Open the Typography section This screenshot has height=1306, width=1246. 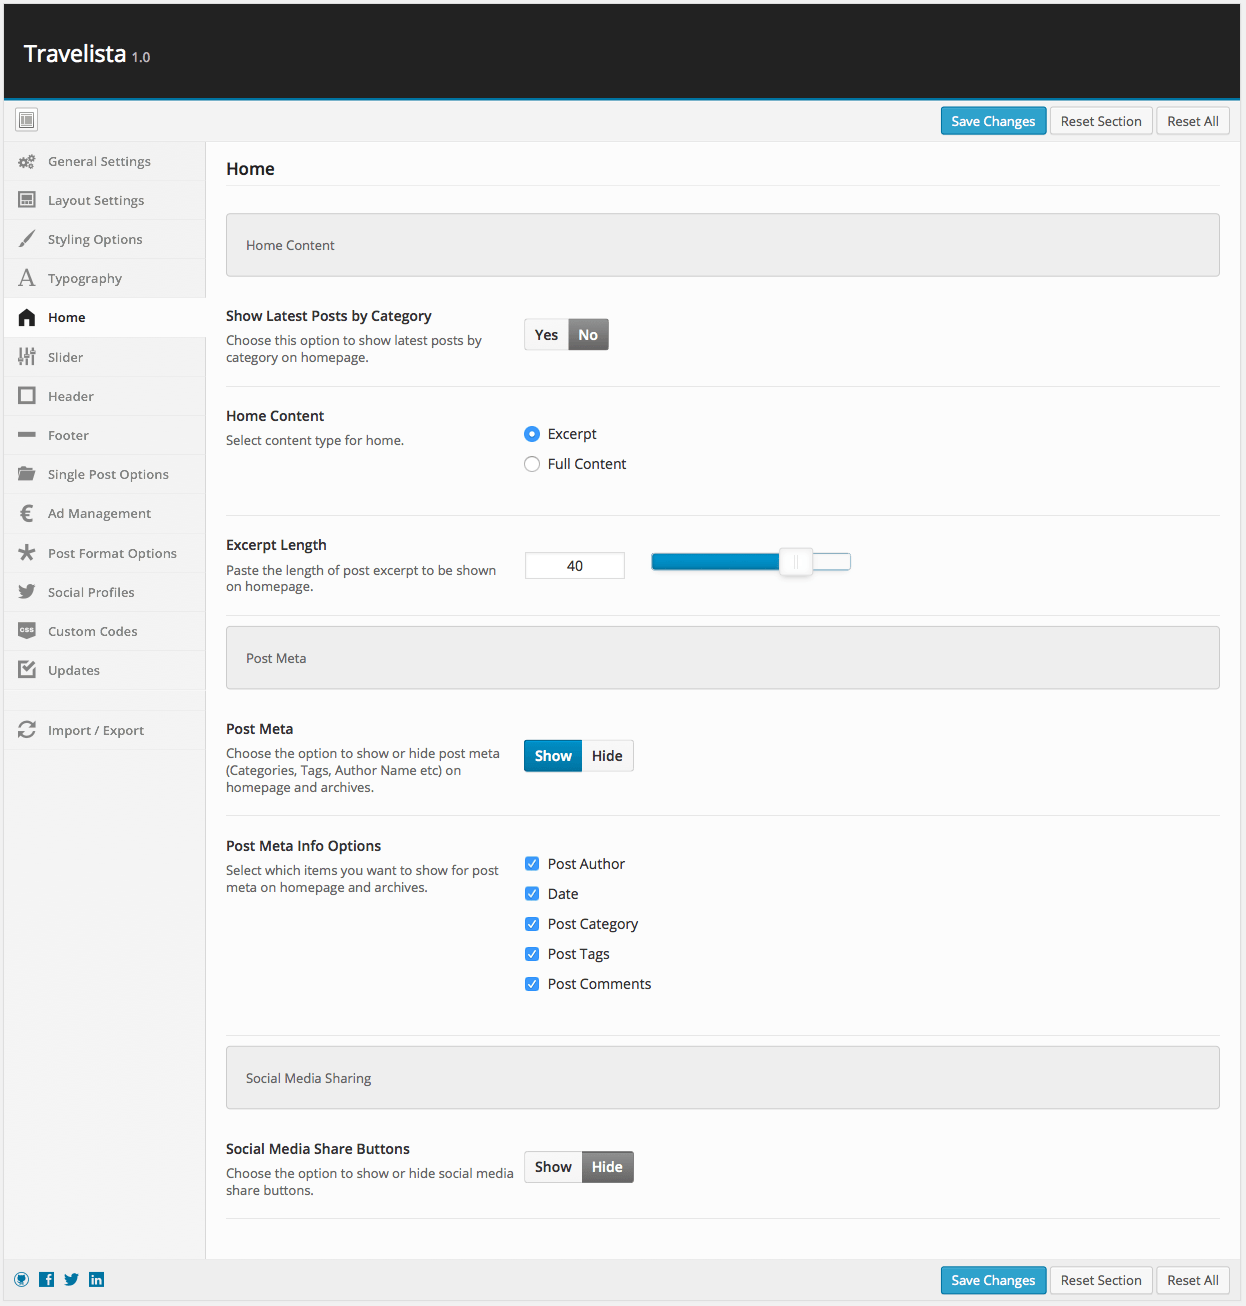(x=105, y=278)
